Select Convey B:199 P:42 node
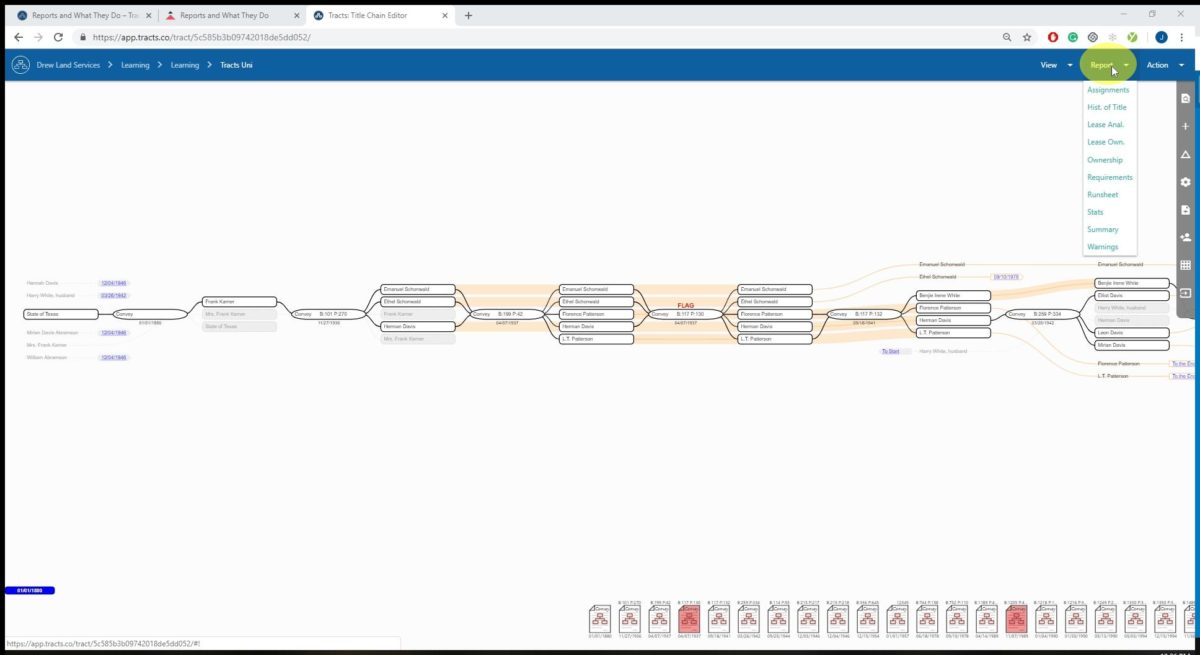The width and height of the screenshot is (1200, 655). (x=509, y=314)
